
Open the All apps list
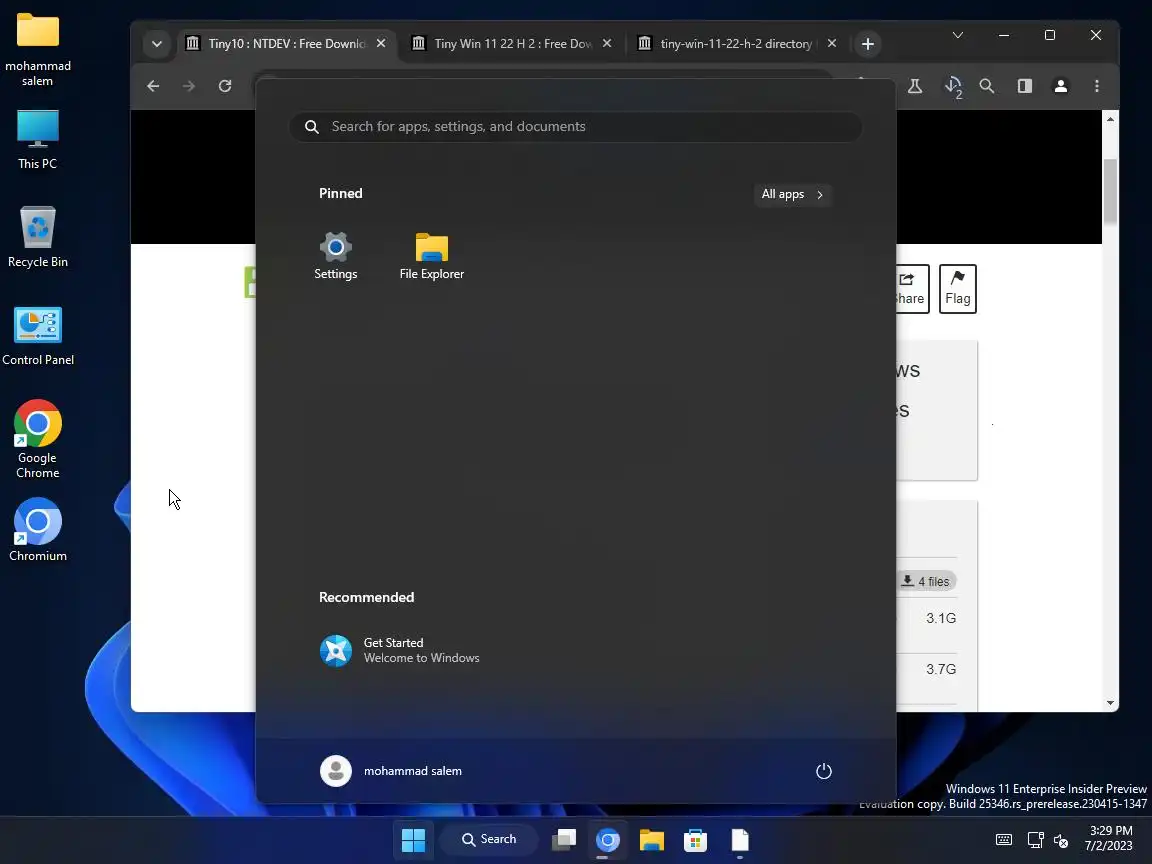pos(793,194)
